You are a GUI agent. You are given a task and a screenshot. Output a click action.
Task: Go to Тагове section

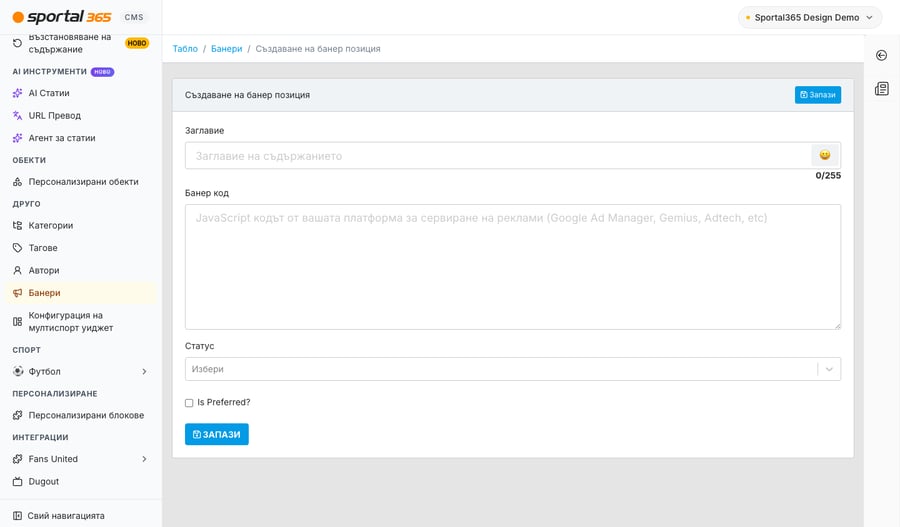[x=80, y=248]
